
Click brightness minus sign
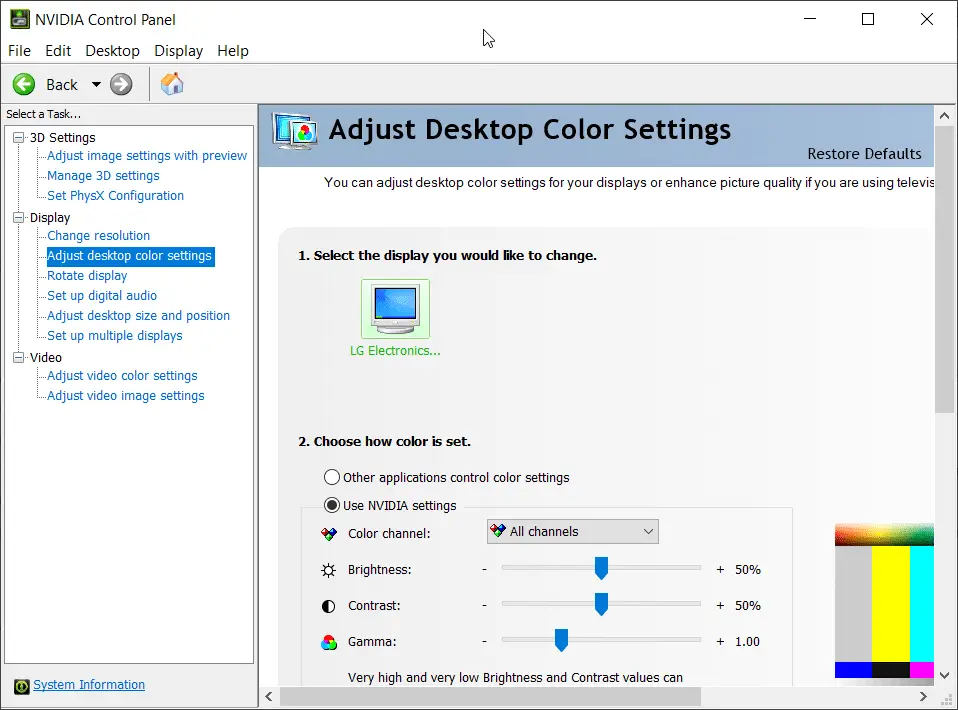click(484, 569)
